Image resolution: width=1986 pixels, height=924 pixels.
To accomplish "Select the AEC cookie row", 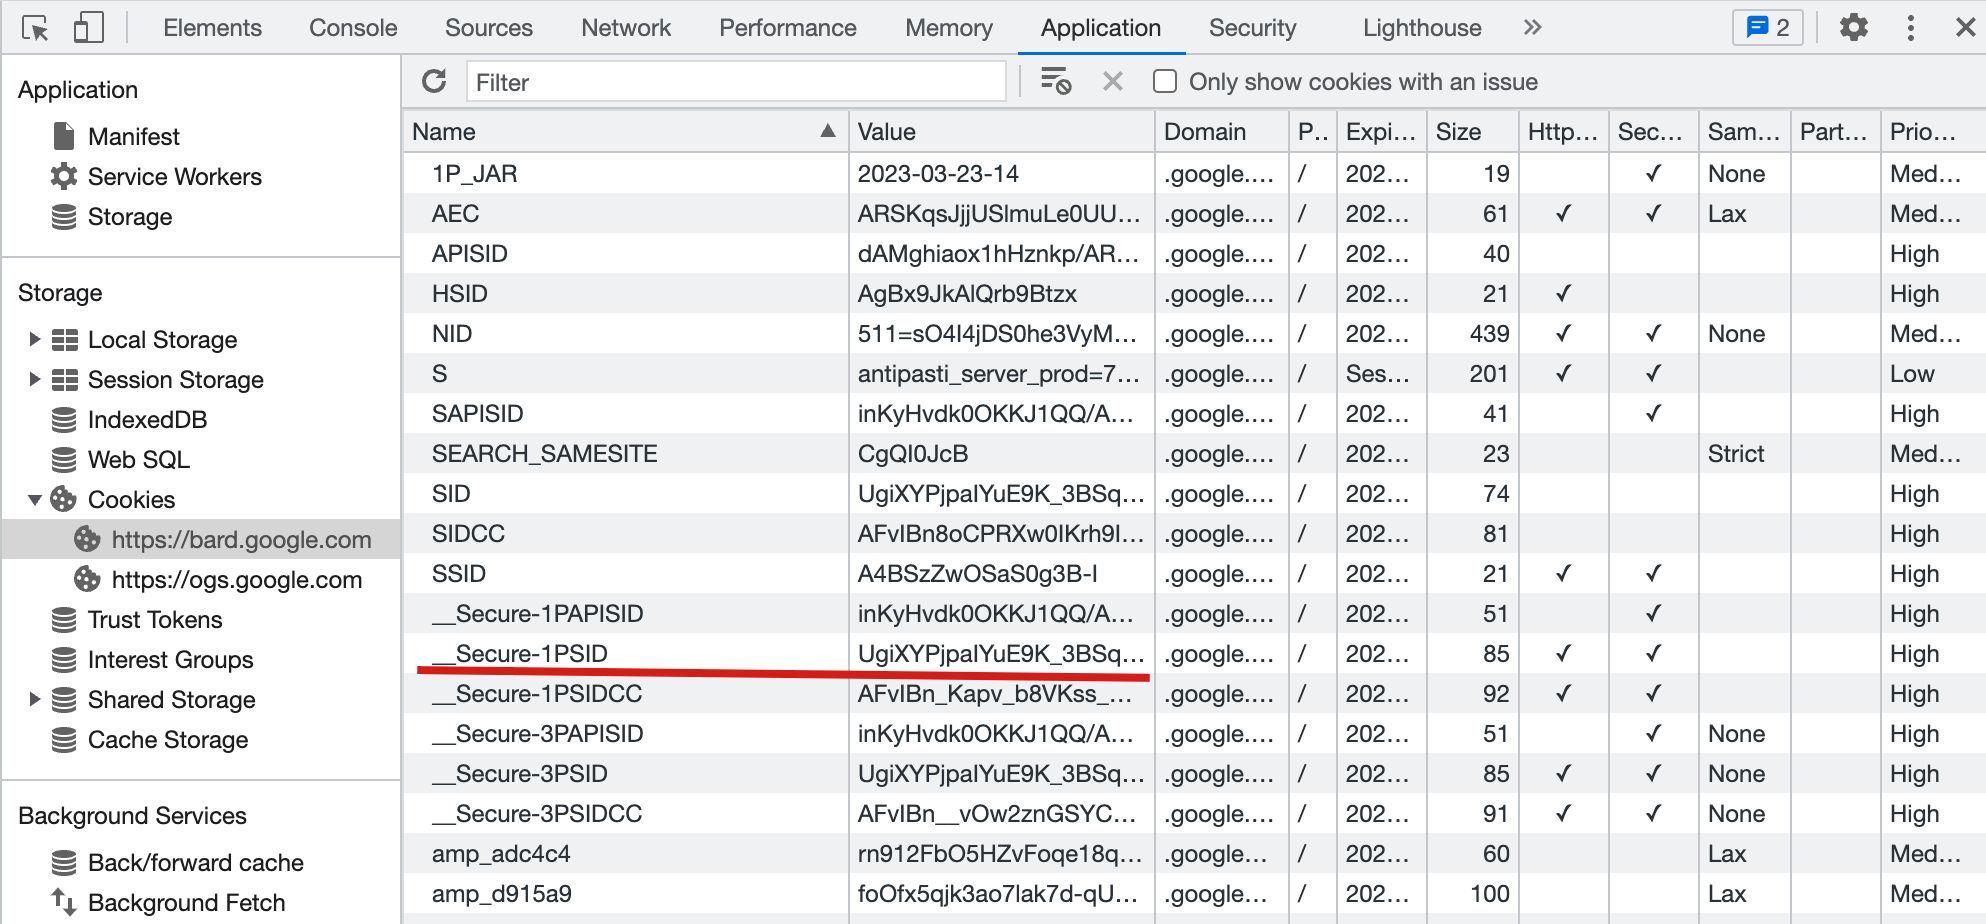I will (x=1195, y=213).
